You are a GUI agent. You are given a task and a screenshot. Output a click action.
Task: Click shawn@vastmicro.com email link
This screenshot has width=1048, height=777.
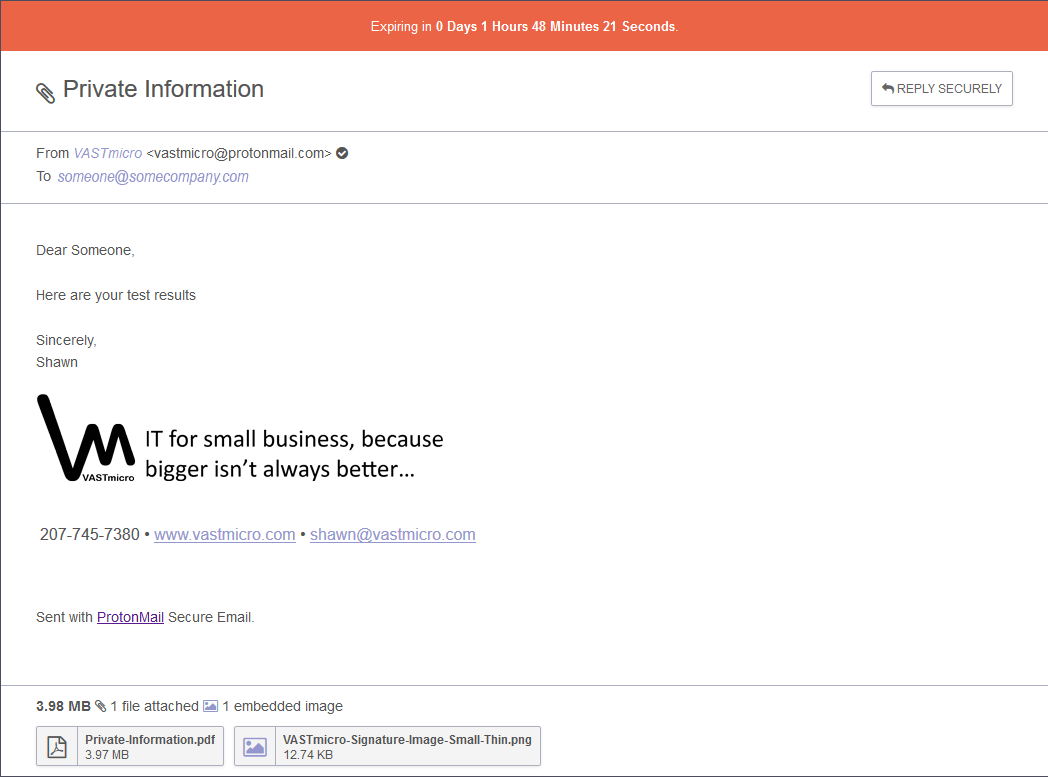tap(392, 534)
